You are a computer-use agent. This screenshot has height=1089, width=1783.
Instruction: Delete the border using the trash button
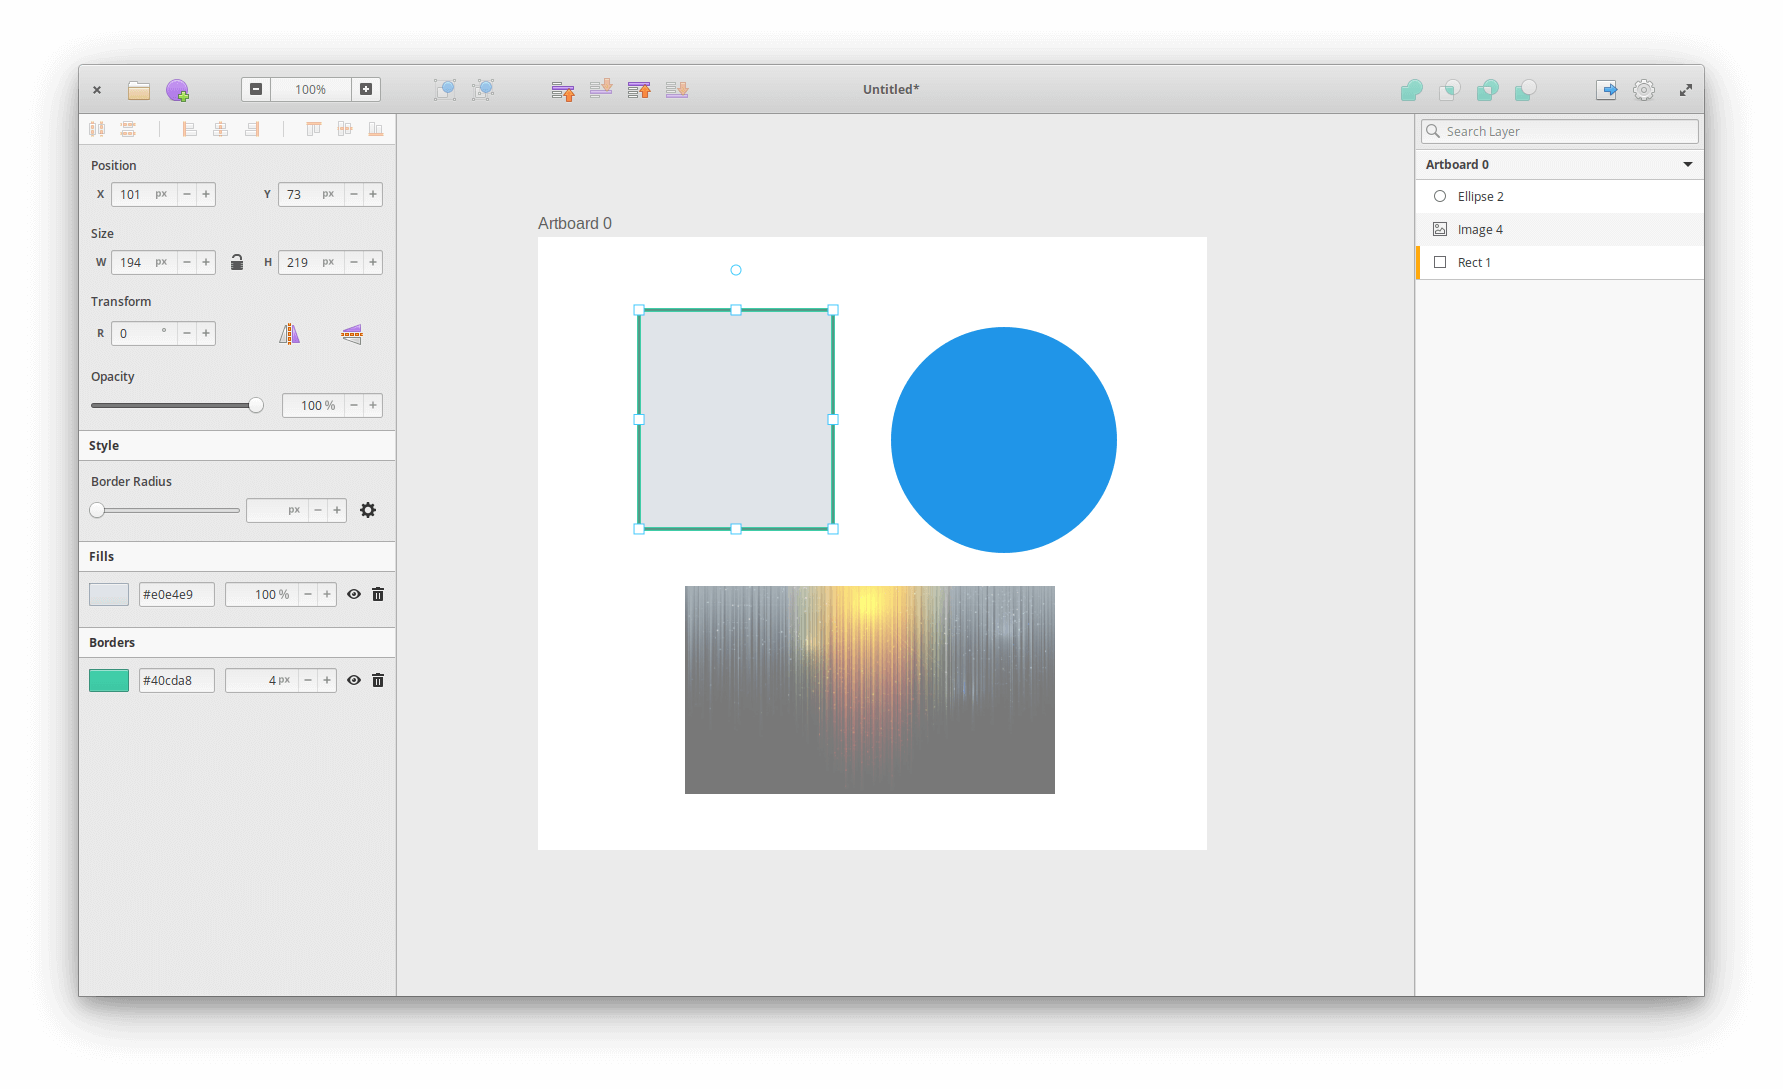(x=378, y=680)
